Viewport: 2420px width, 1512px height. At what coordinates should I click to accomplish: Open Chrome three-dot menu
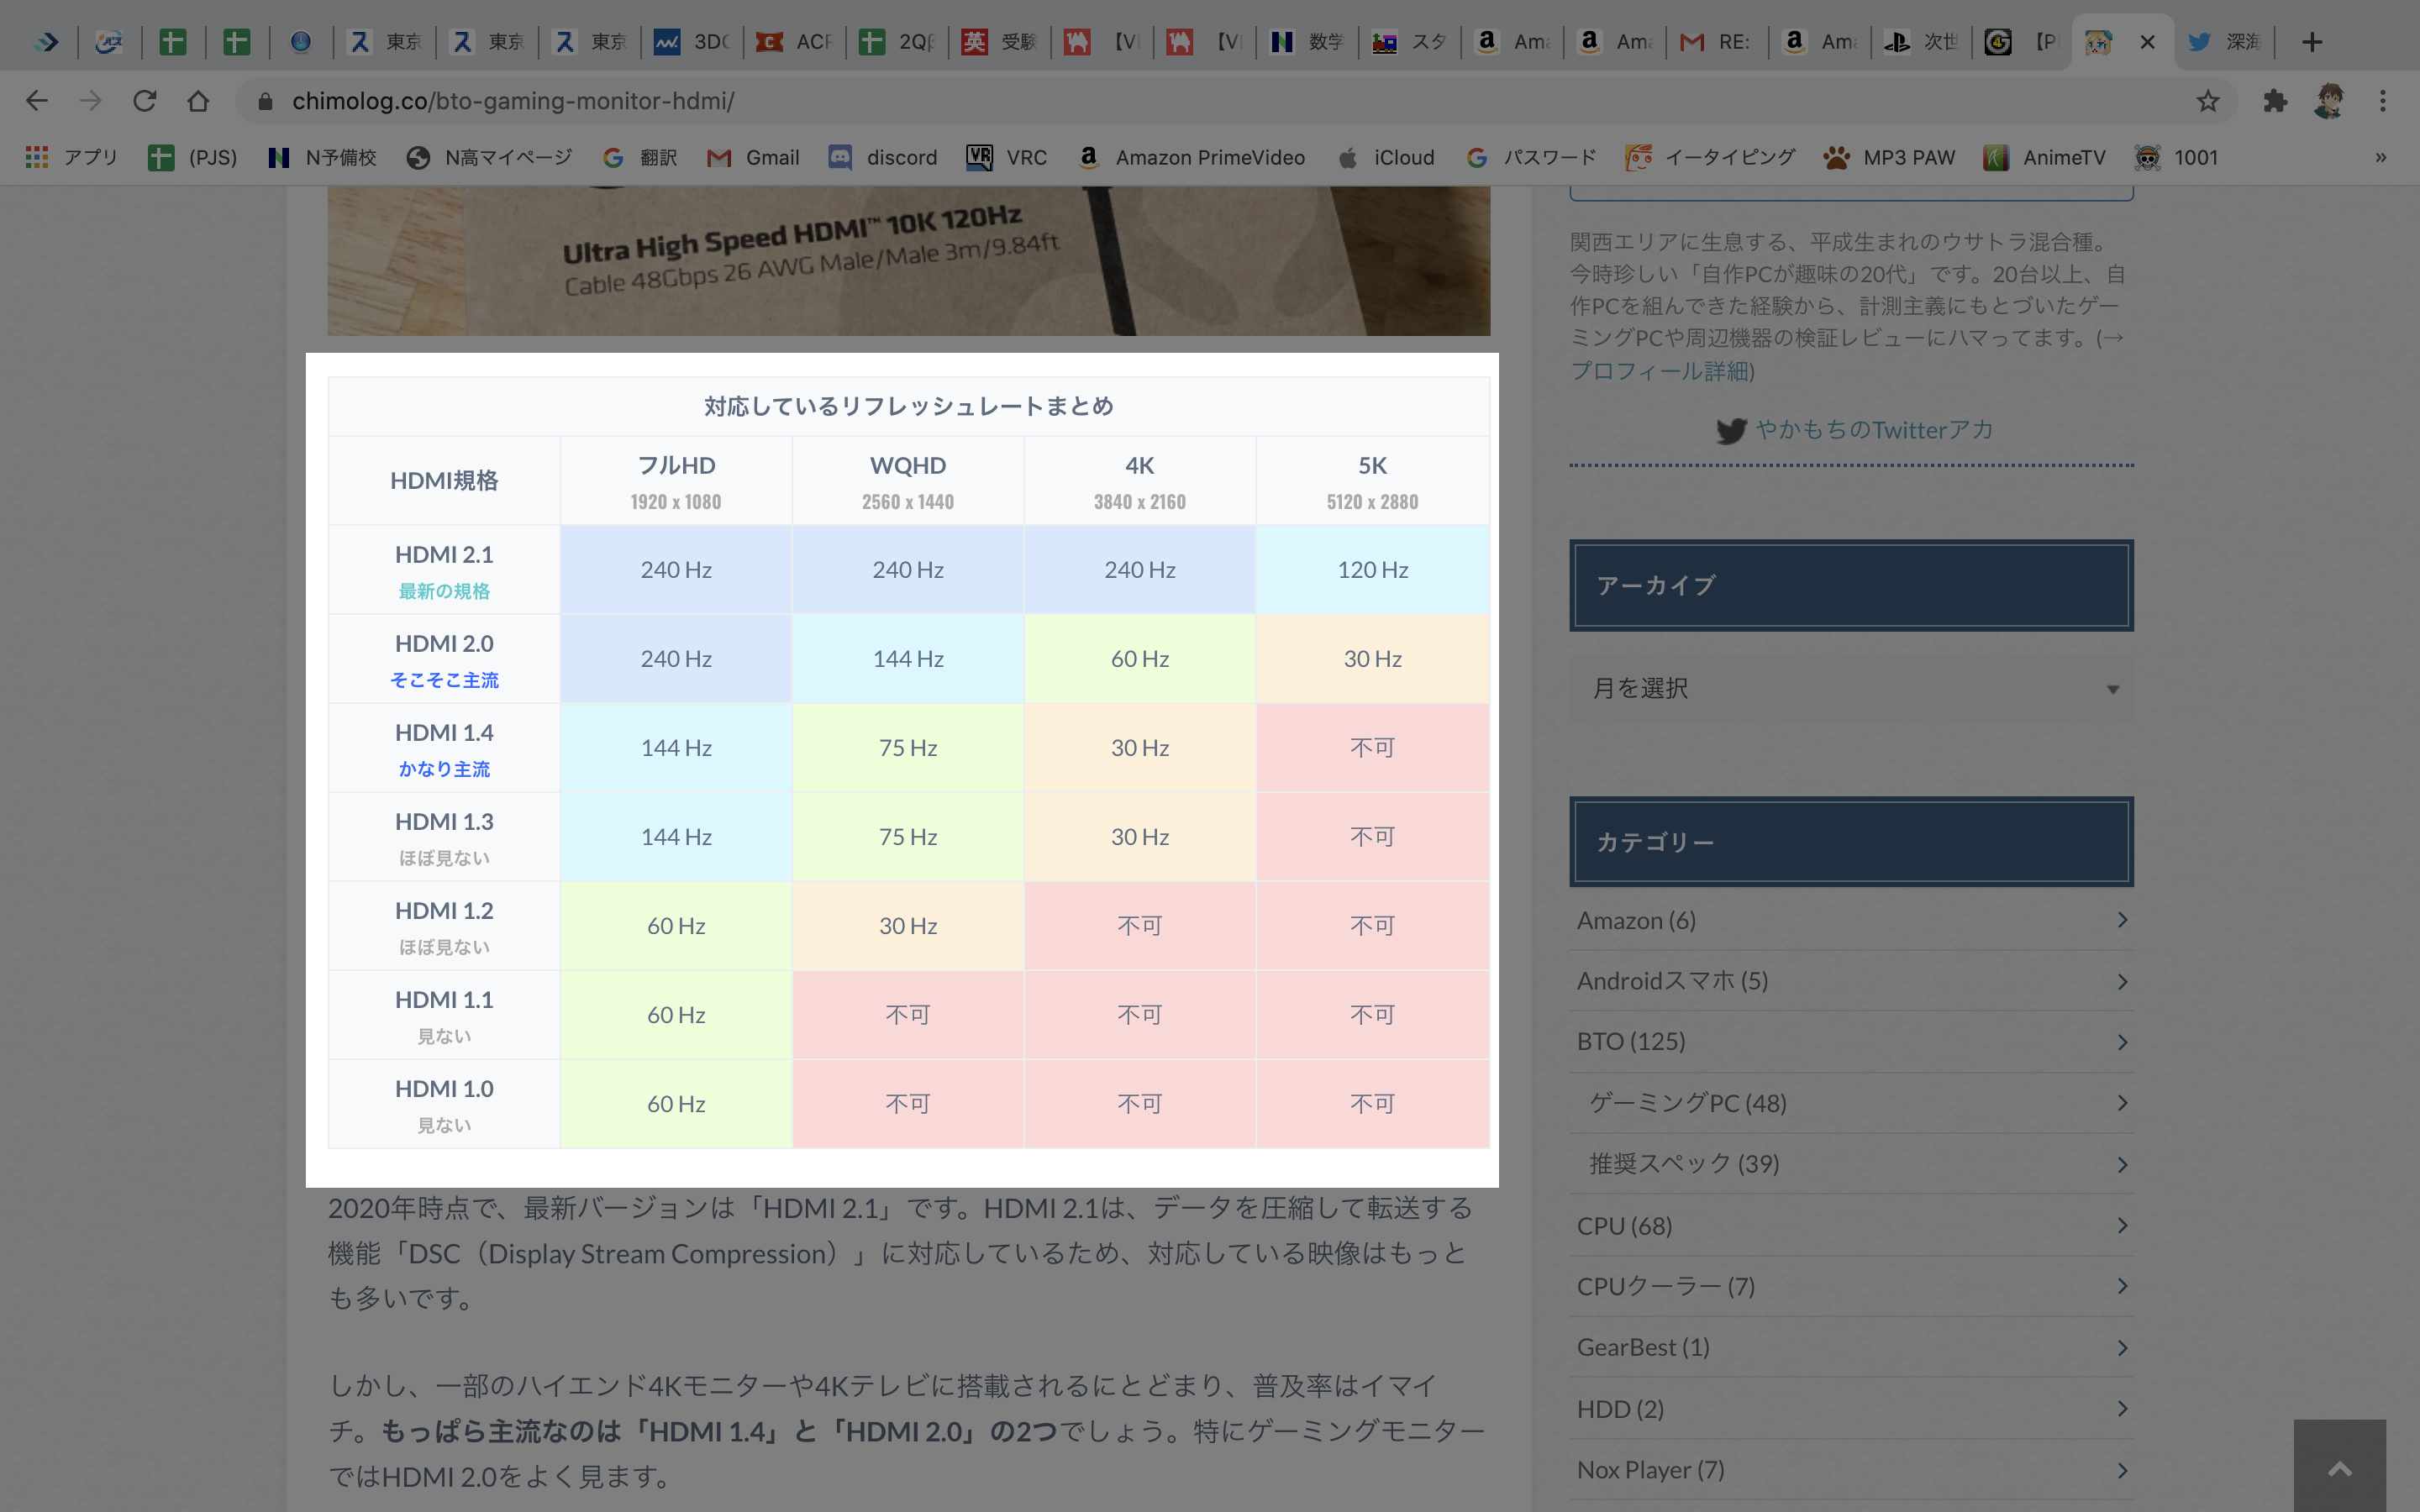pos(2383,101)
